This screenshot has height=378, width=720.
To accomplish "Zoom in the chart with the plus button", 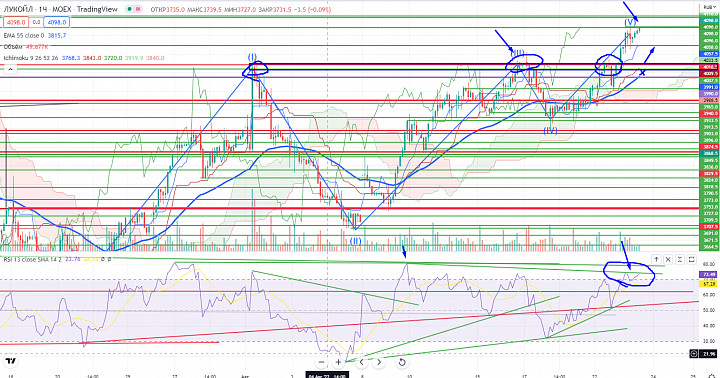I will point(338,362).
